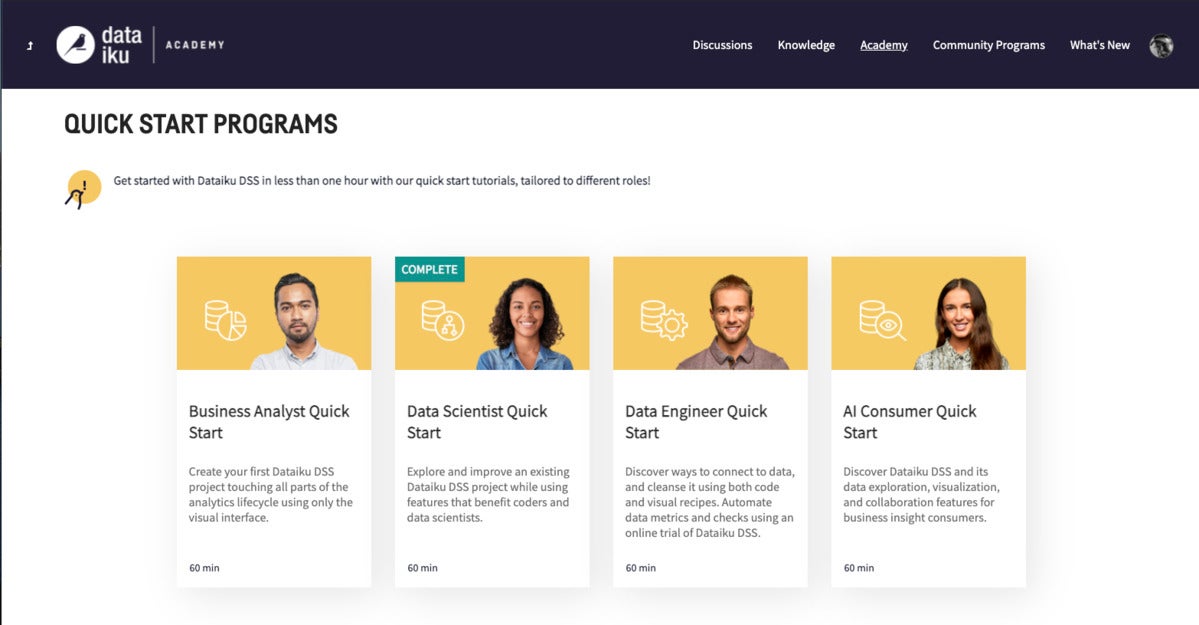Click '60 min' on the Data Engineer card
The height and width of the screenshot is (625, 1199).
coord(641,568)
